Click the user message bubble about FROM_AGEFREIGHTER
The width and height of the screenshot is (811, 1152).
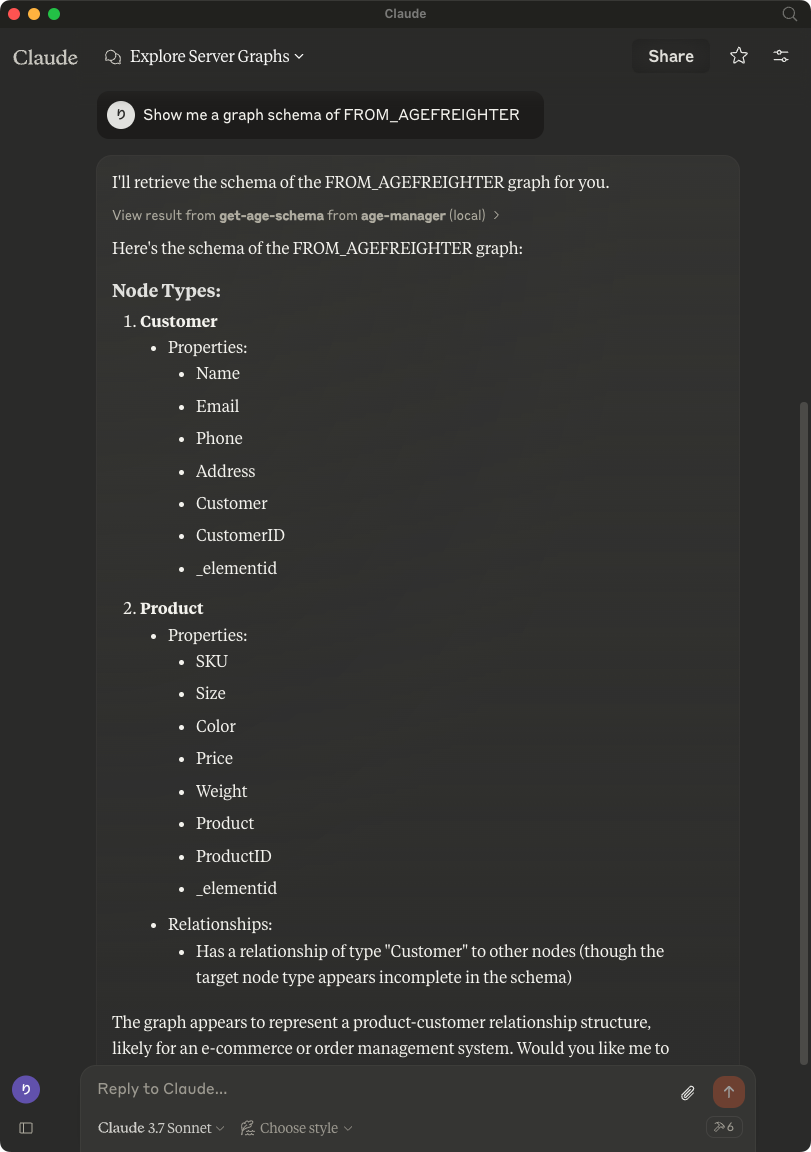point(320,115)
